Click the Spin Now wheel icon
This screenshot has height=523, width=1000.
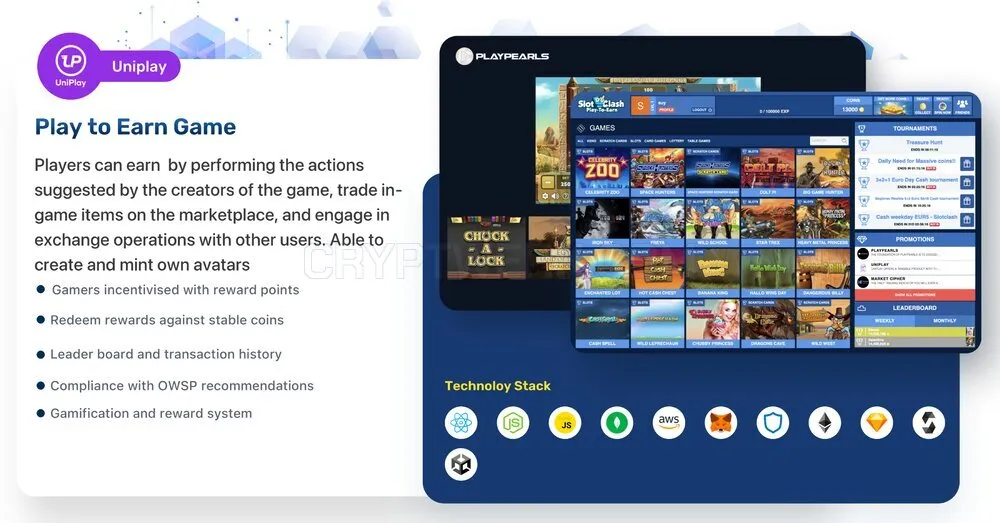click(943, 106)
